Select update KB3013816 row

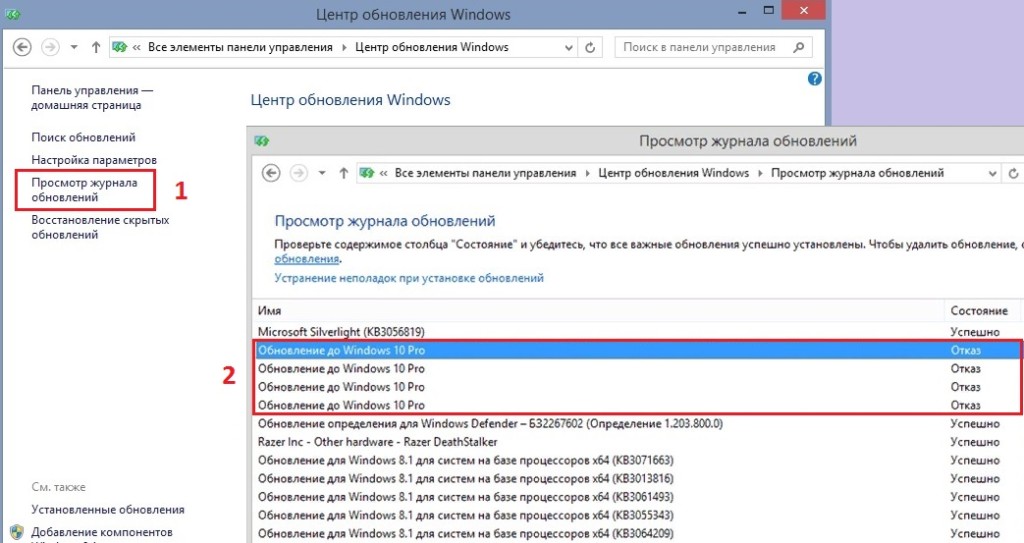[638, 478]
